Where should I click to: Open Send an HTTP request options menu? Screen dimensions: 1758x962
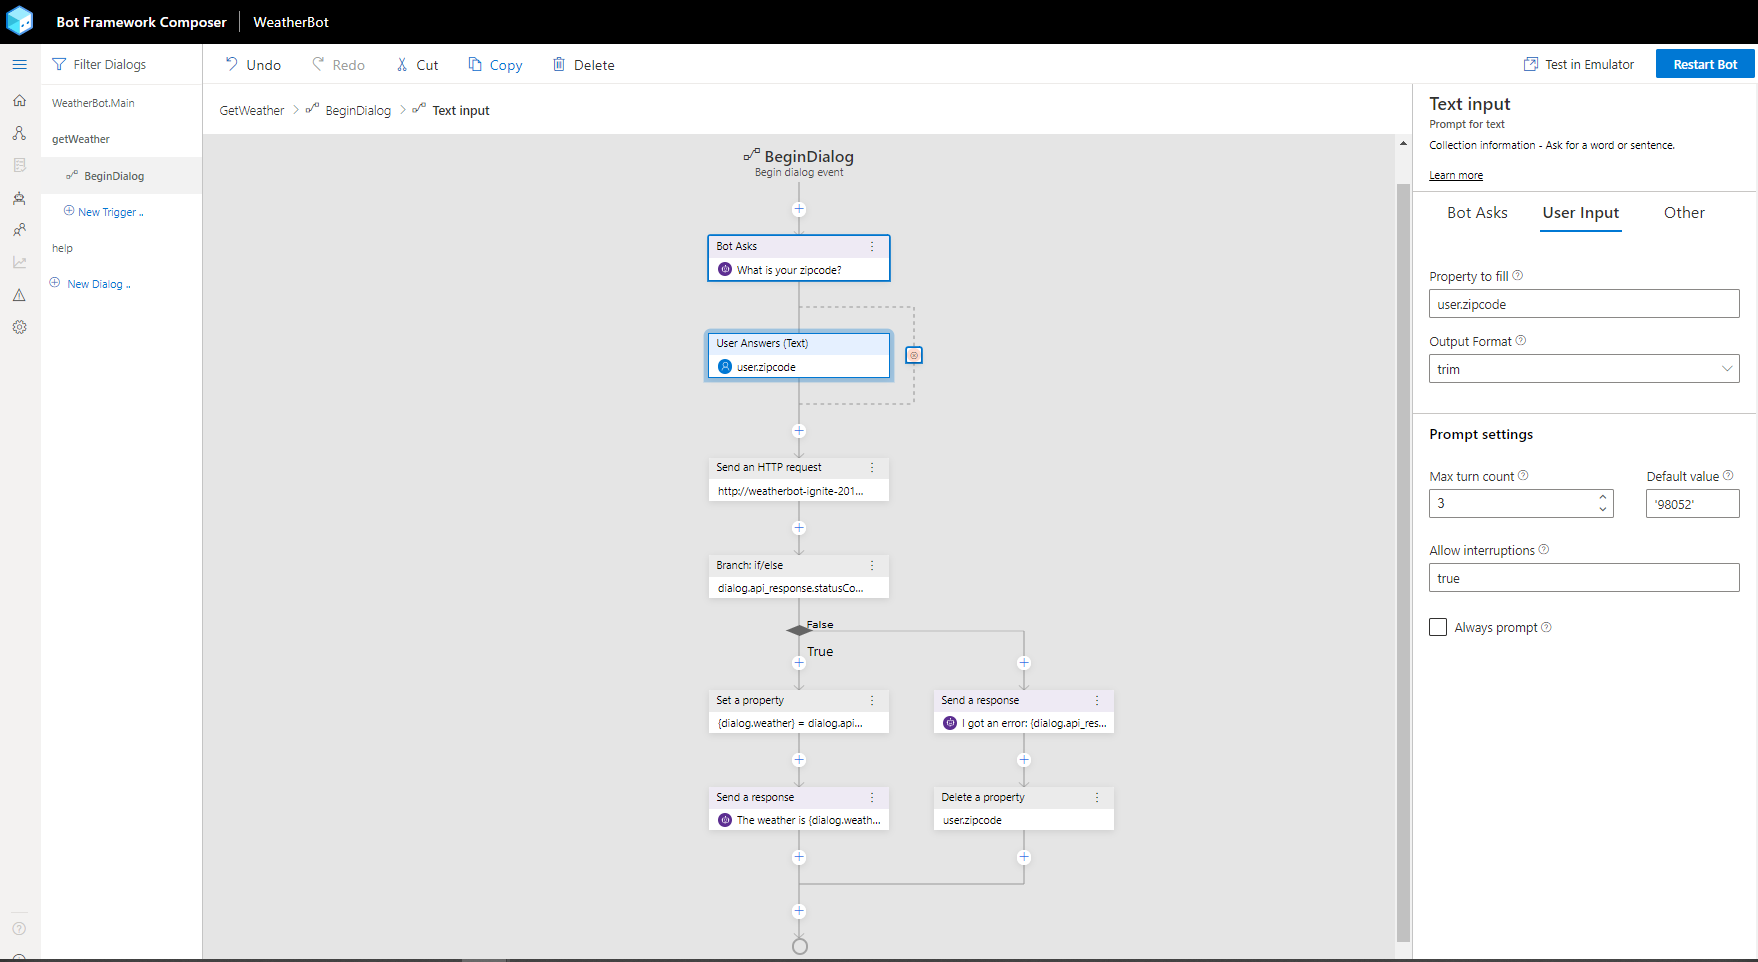click(x=872, y=467)
